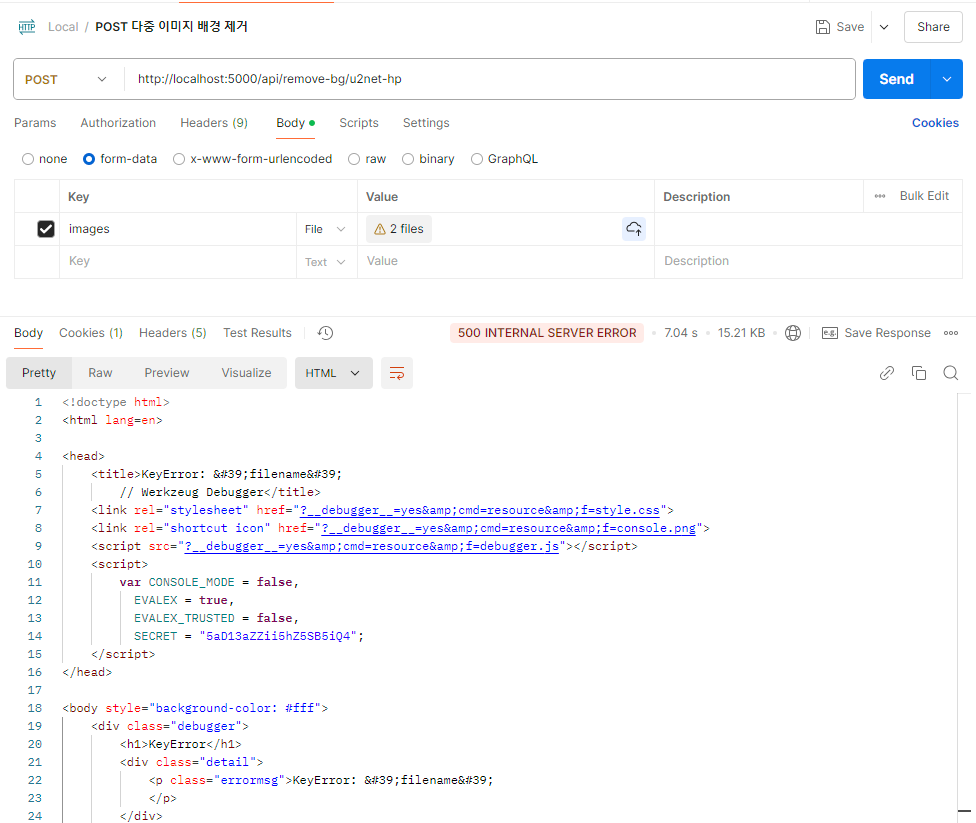Image resolution: width=976 pixels, height=823 pixels.
Task: Expand the Send button dropdown arrow
Action: pos(947,79)
